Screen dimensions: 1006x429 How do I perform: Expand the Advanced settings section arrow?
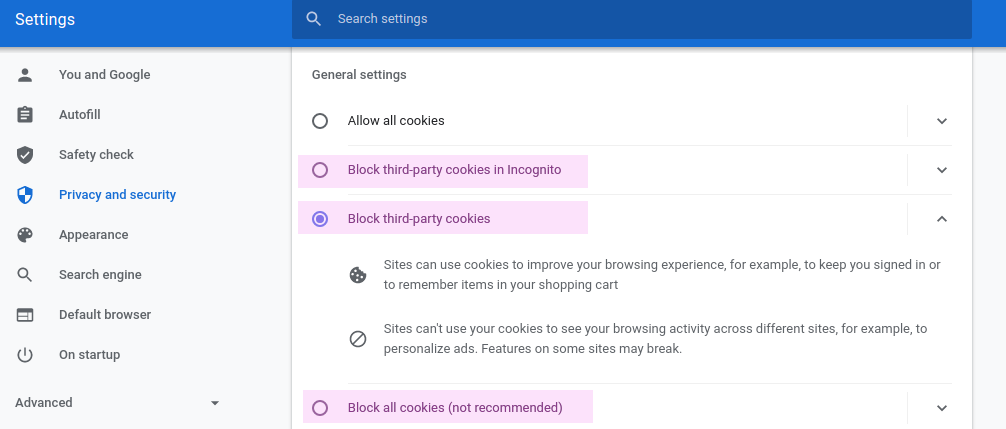(214, 403)
